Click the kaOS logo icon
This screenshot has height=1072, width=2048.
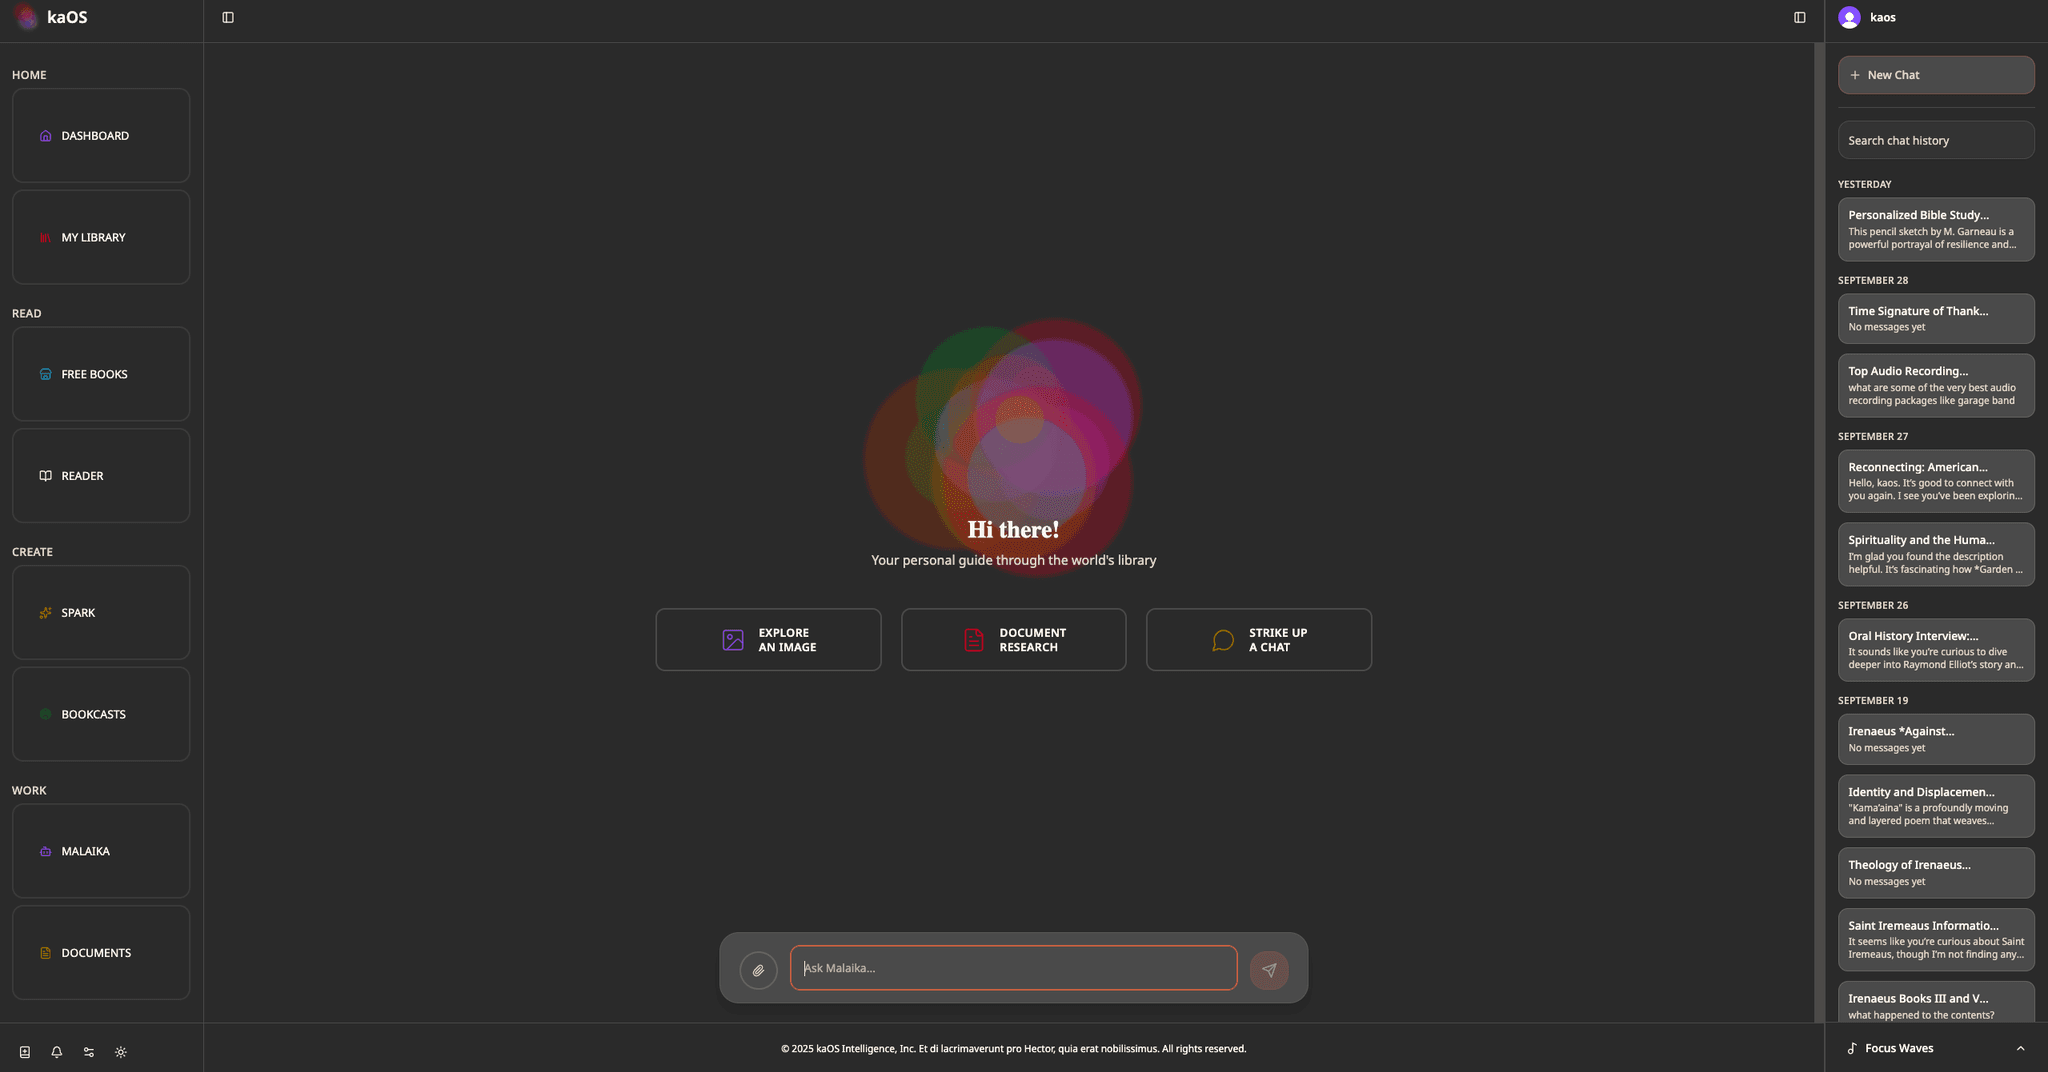pyautogui.click(x=27, y=18)
